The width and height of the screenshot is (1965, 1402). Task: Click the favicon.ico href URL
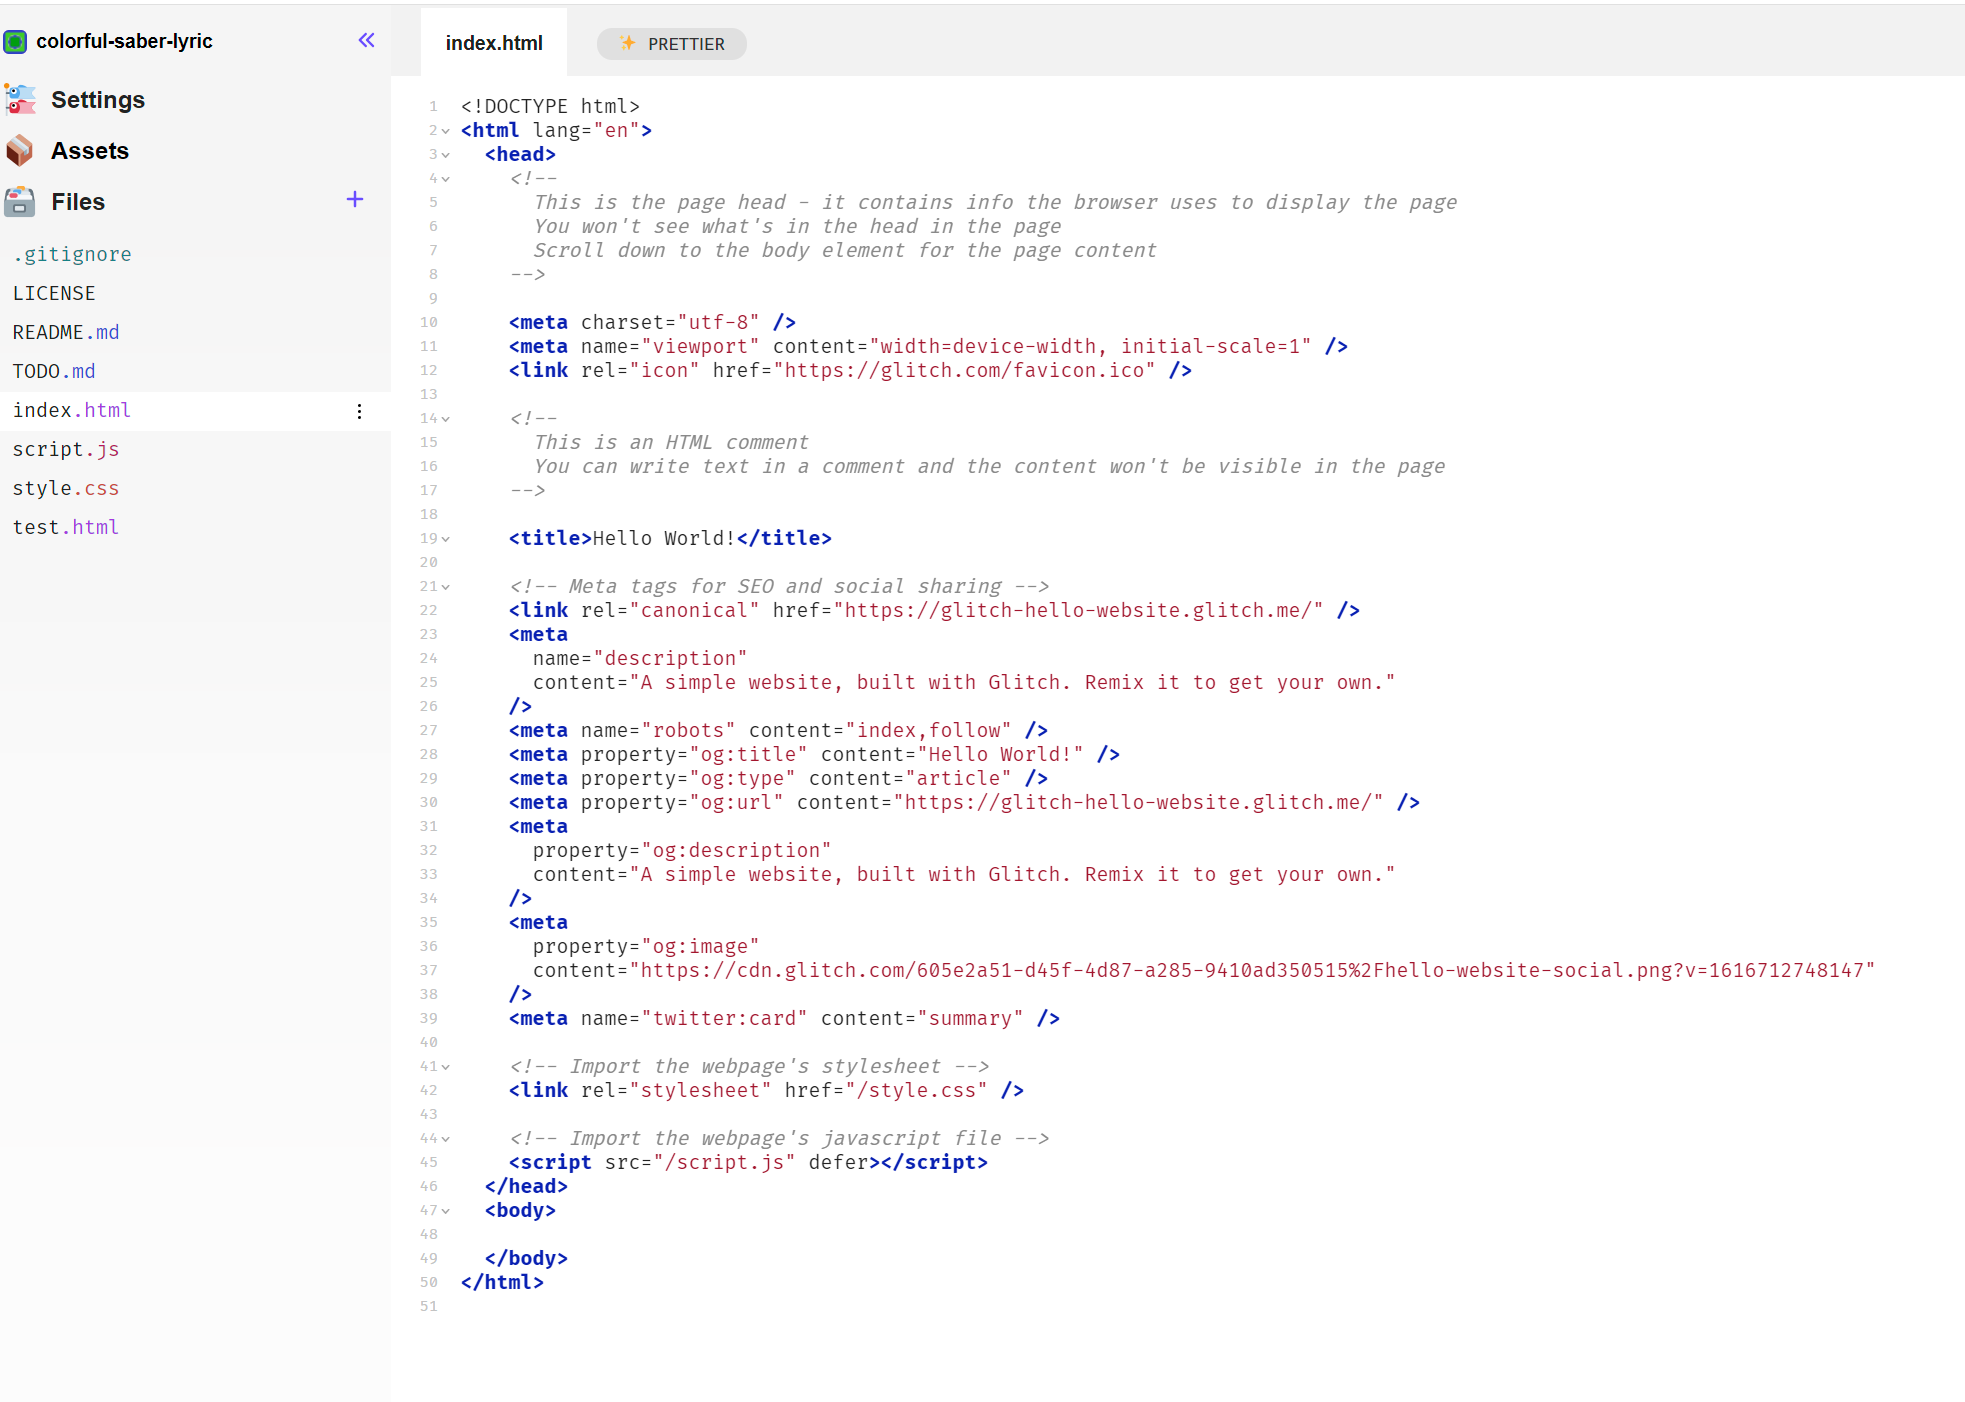click(x=964, y=370)
